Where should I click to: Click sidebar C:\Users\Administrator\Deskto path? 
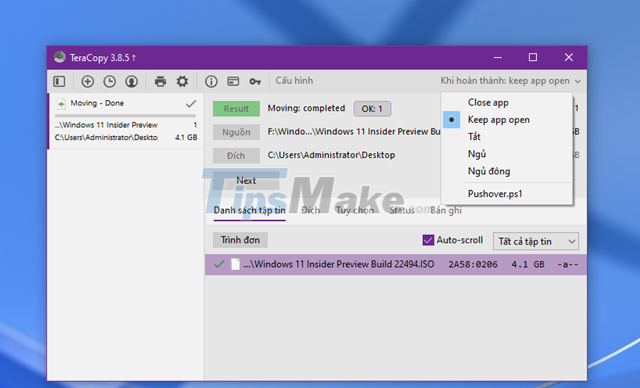(x=106, y=137)
